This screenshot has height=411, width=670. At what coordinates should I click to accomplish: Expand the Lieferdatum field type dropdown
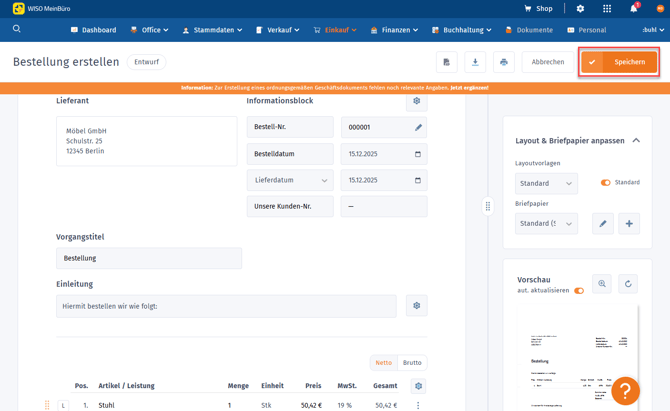pyautogui.click(x=290, y=181)
